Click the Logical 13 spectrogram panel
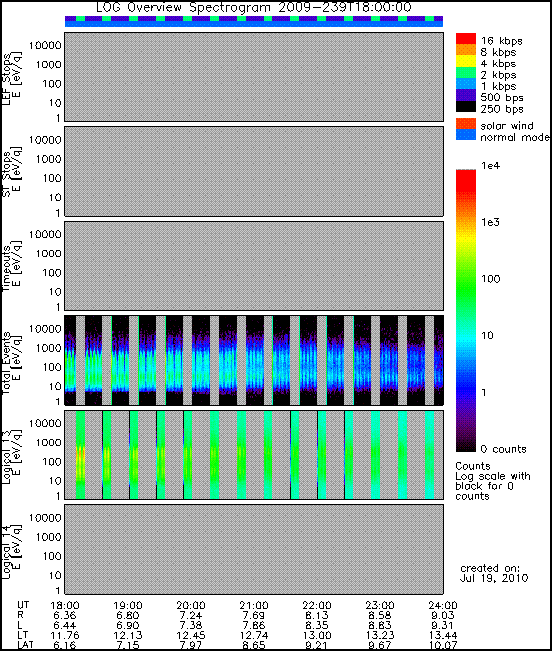 (x=254, y=455)
